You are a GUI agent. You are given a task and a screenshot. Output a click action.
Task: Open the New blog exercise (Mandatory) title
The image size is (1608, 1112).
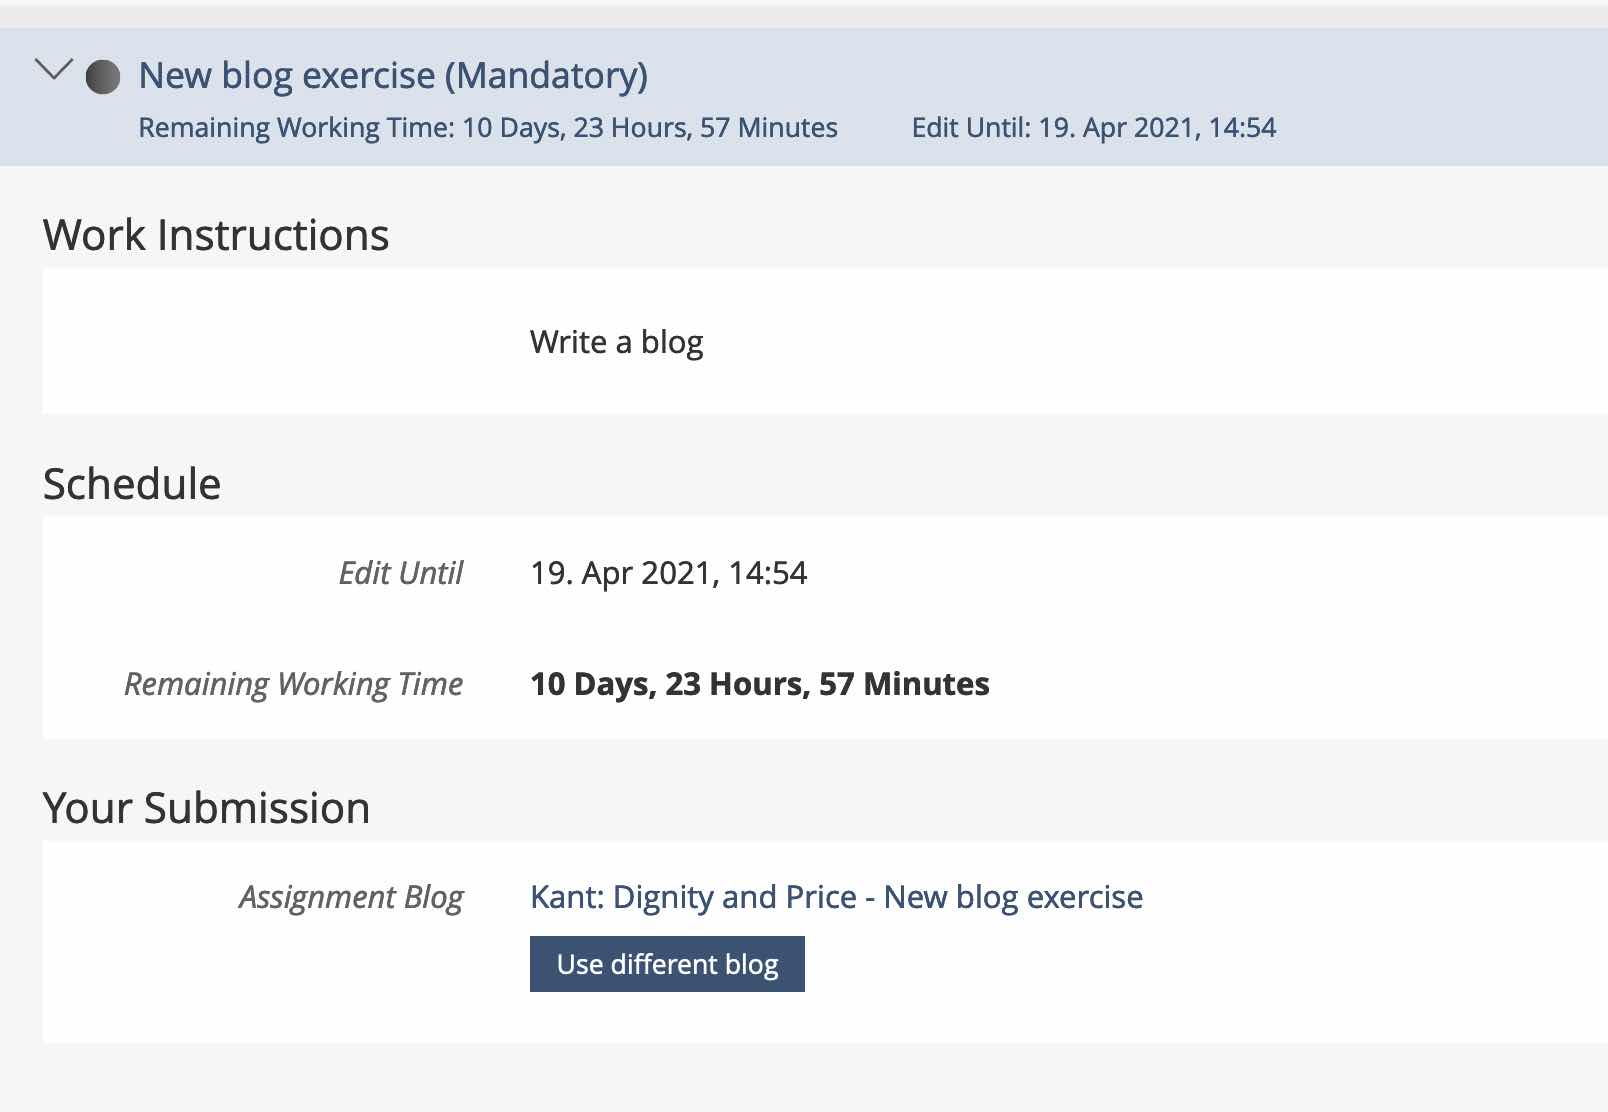(x=393, y=76)
